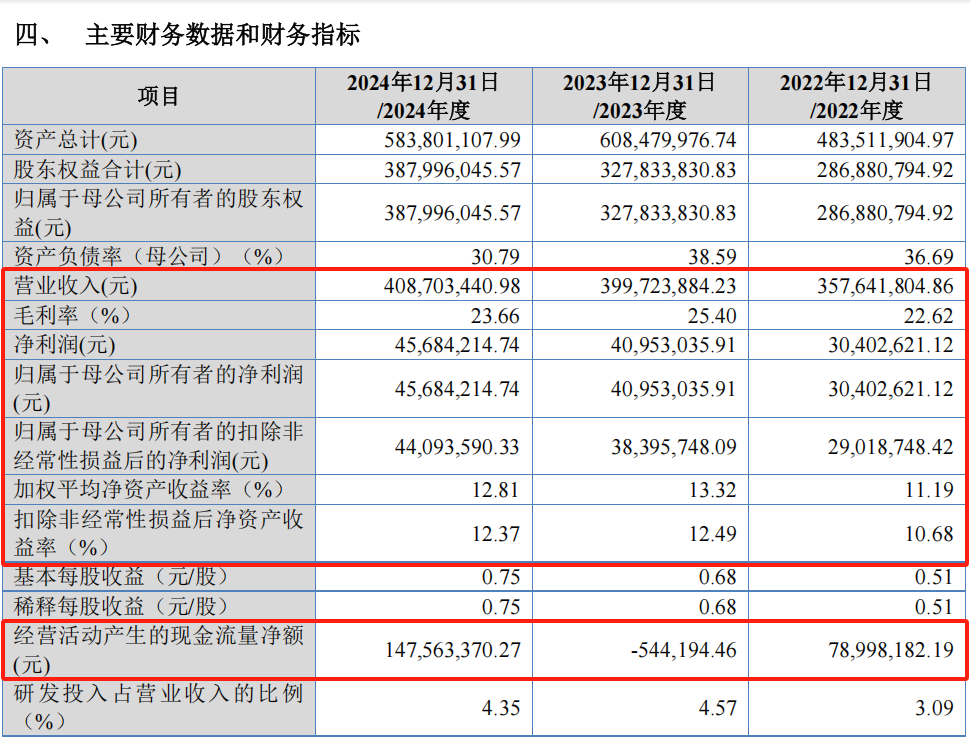The width and height of the screenshot is (970, 740).
Task: Select the revenue figure 408,703,440.98
Action: pyautogui.click(x=452, y=286)
